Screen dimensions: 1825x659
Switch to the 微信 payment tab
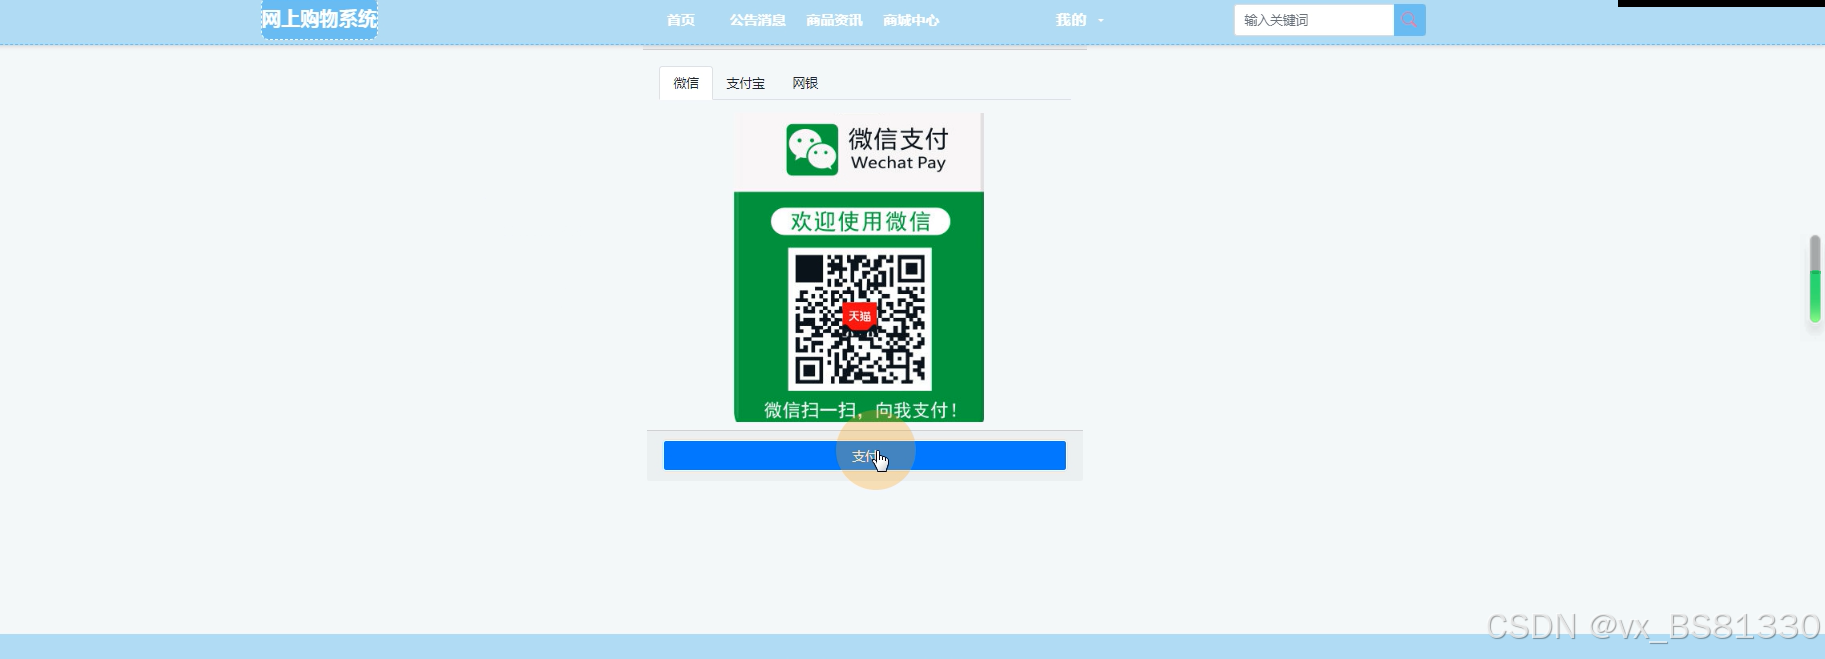point(686,83)
